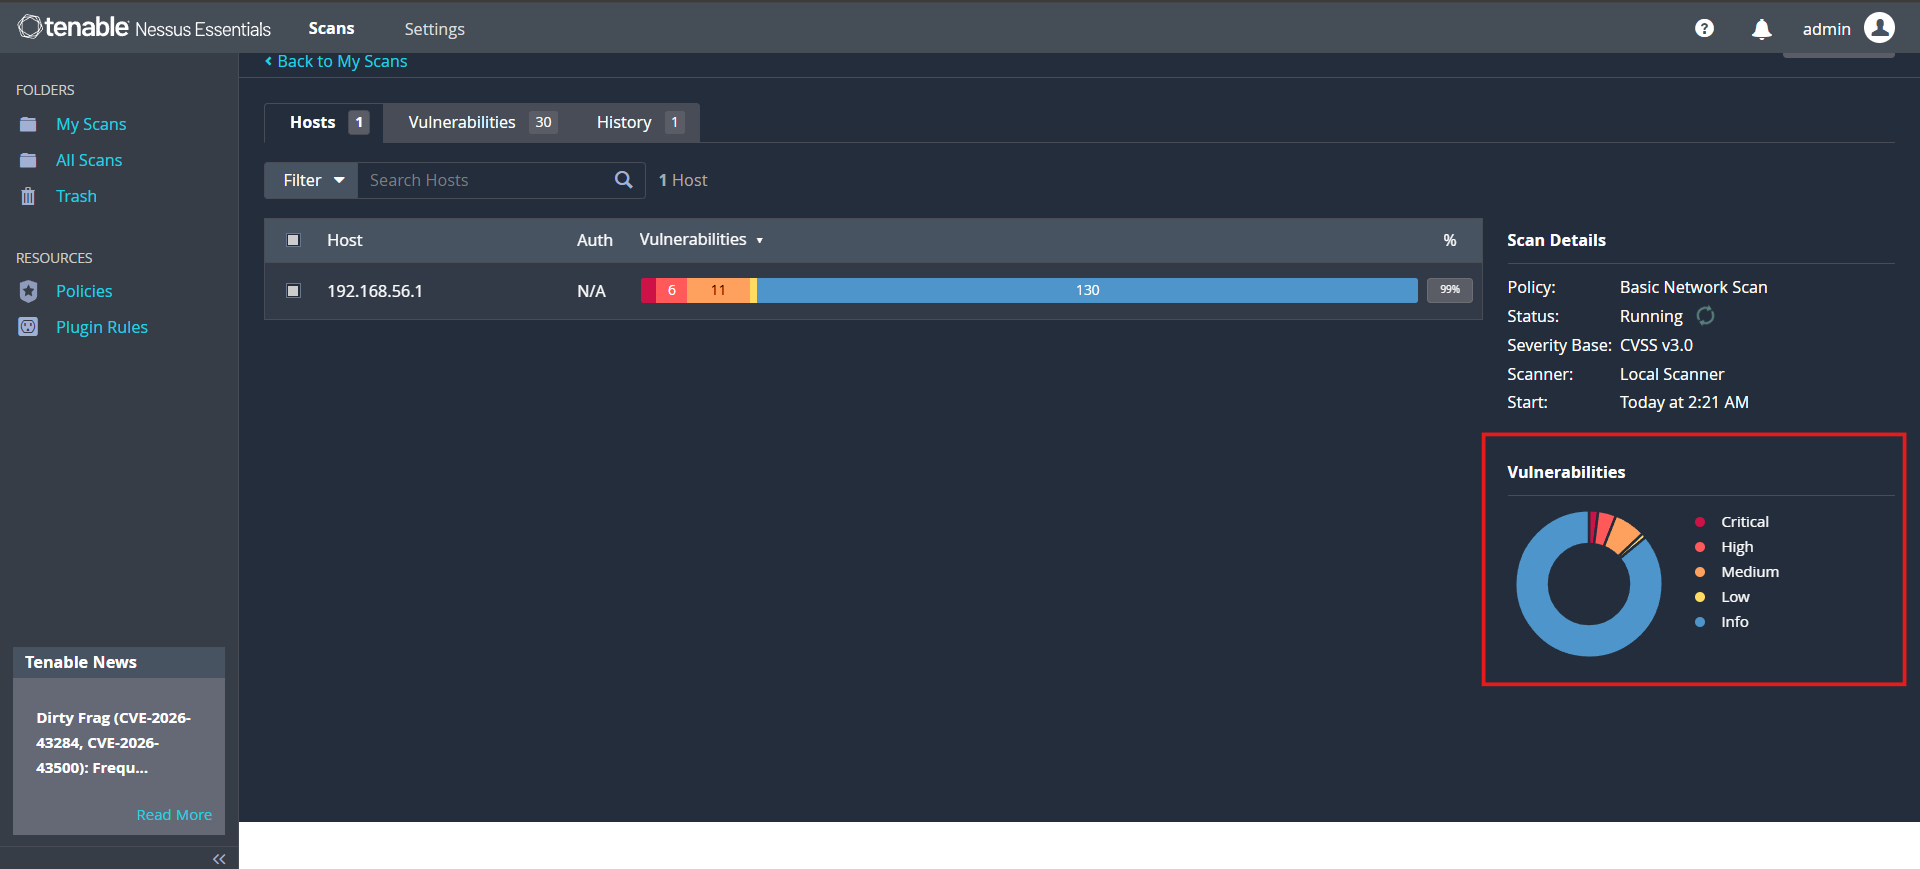The image size is (1920, 869).
Task: Click the Auth column header
Action: pos(595,240)
